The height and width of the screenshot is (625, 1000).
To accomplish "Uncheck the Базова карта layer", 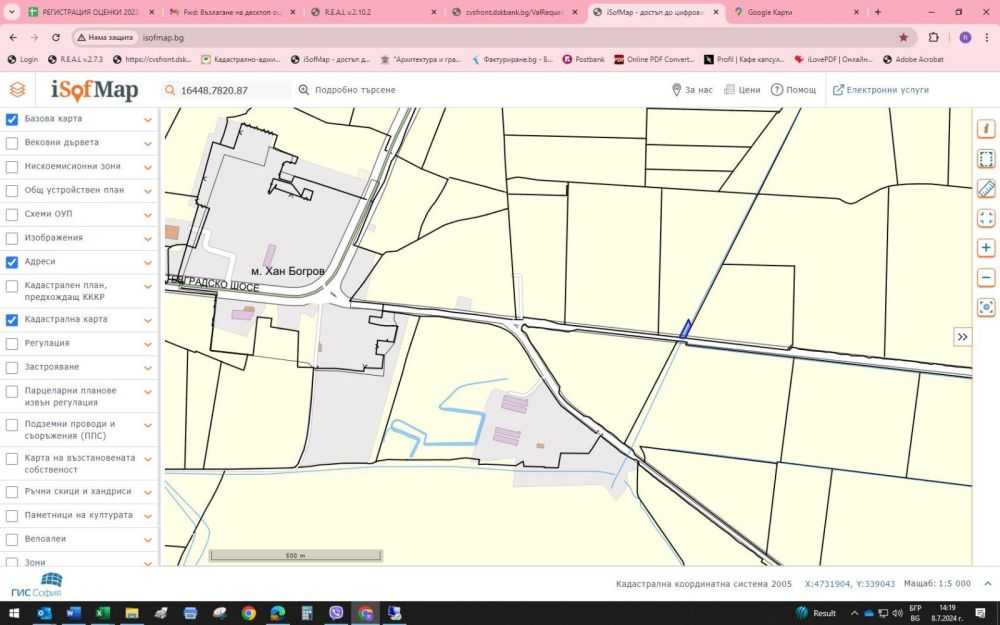I will (12, 119).
